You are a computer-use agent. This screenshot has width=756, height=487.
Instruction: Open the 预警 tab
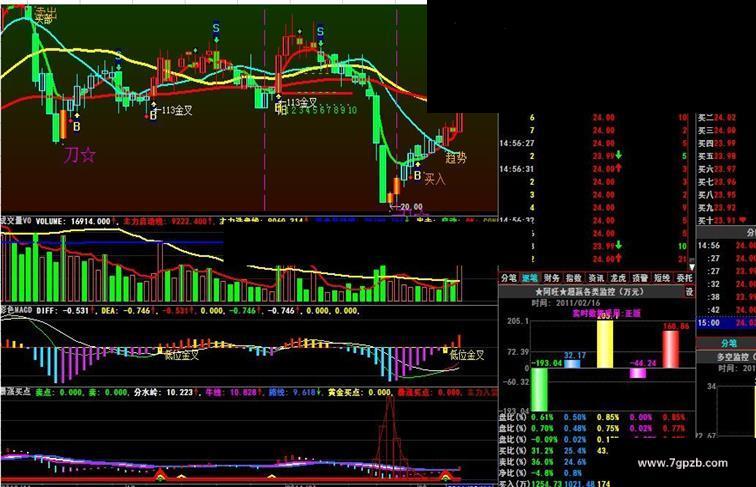[640, 278]
